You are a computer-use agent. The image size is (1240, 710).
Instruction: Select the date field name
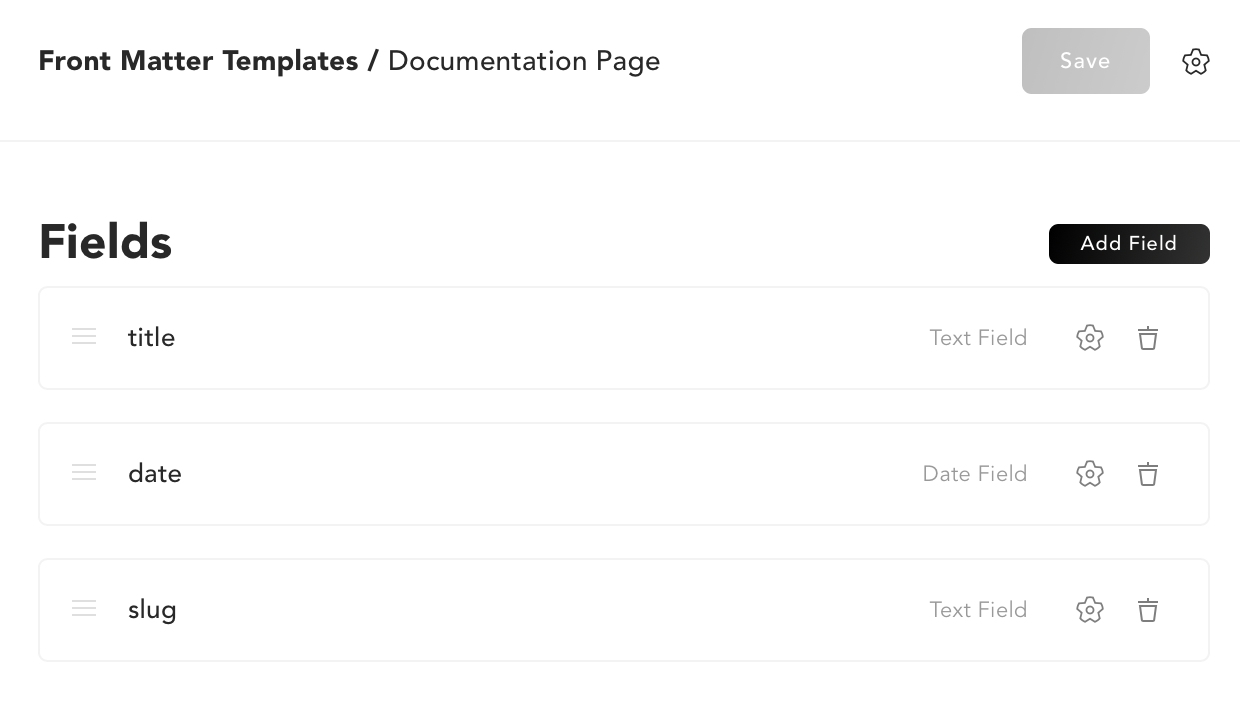click(x=155, y=474)
